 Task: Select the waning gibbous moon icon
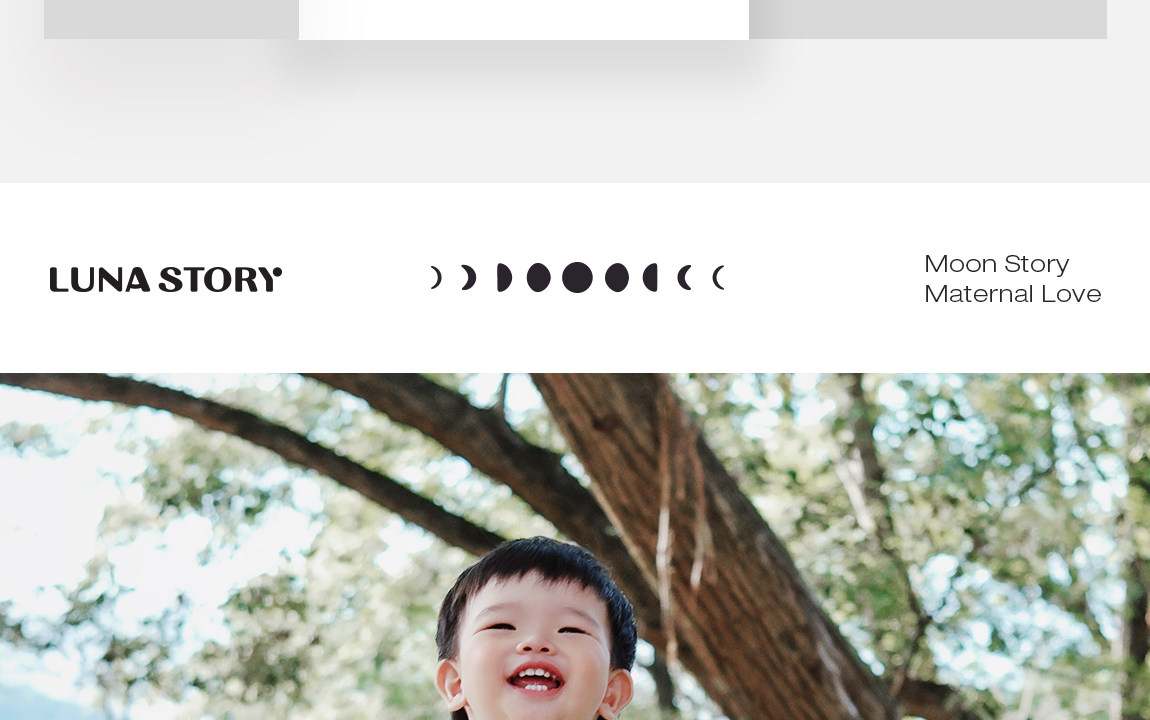click(617, 277)
